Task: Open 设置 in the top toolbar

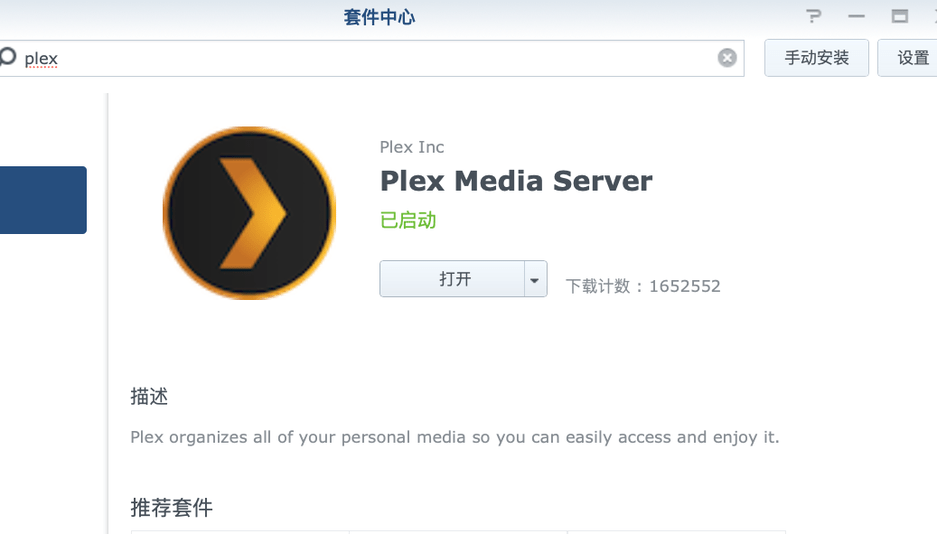Action: click(912, 58)
